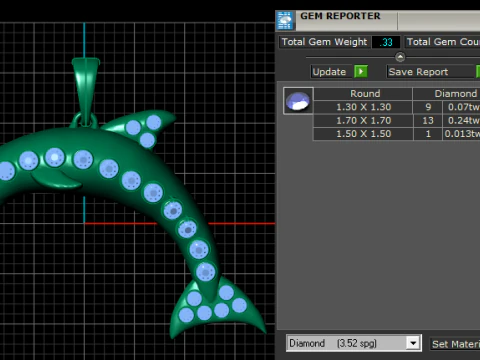
Task: Click the Save Report button
Action: point(430,72)
